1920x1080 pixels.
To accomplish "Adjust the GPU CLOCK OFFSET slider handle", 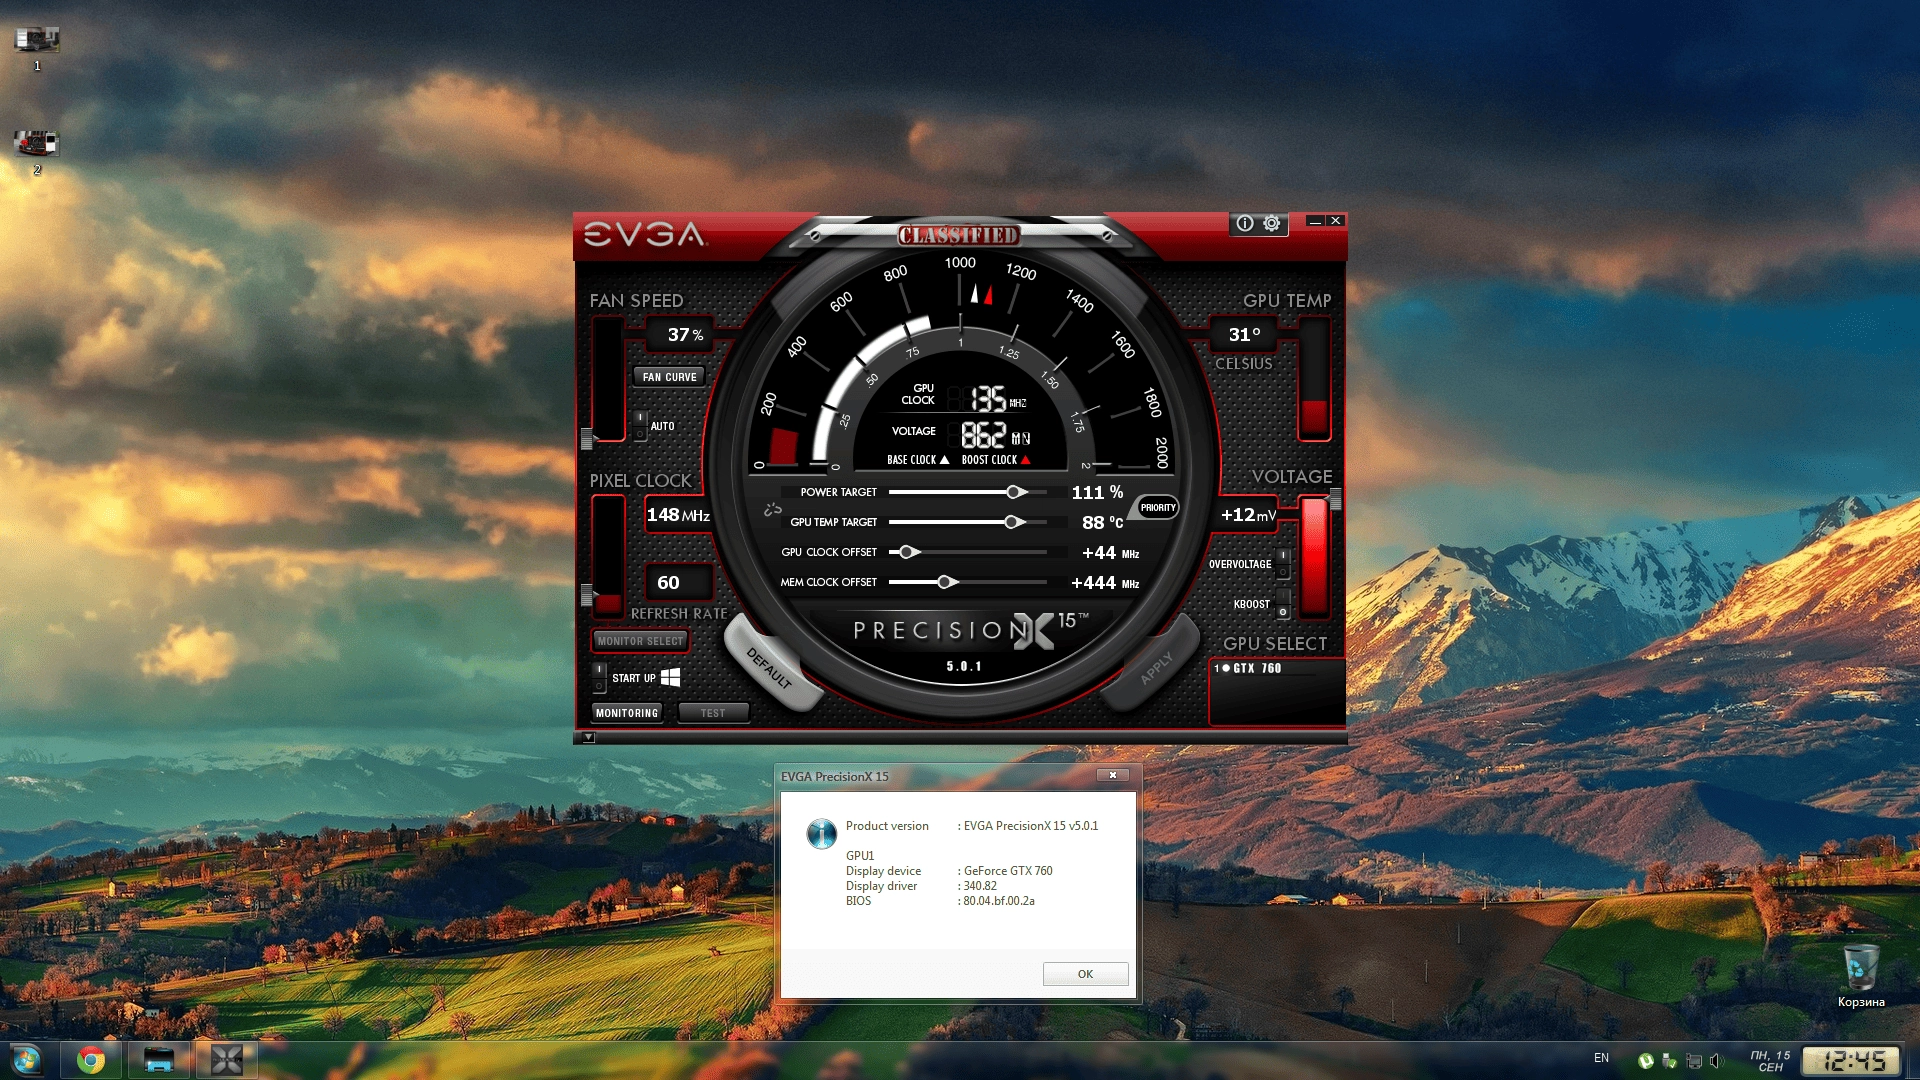I will point(908,552).
